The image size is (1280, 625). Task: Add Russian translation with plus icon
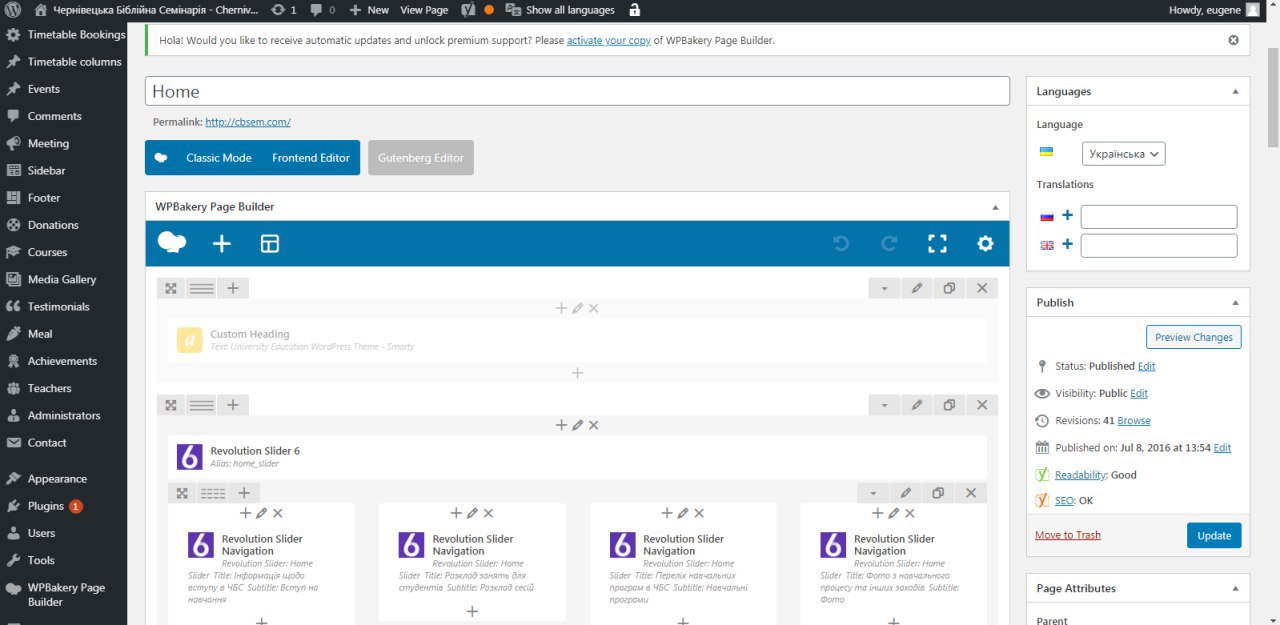pyautogui.click(x=1067, y=215)
